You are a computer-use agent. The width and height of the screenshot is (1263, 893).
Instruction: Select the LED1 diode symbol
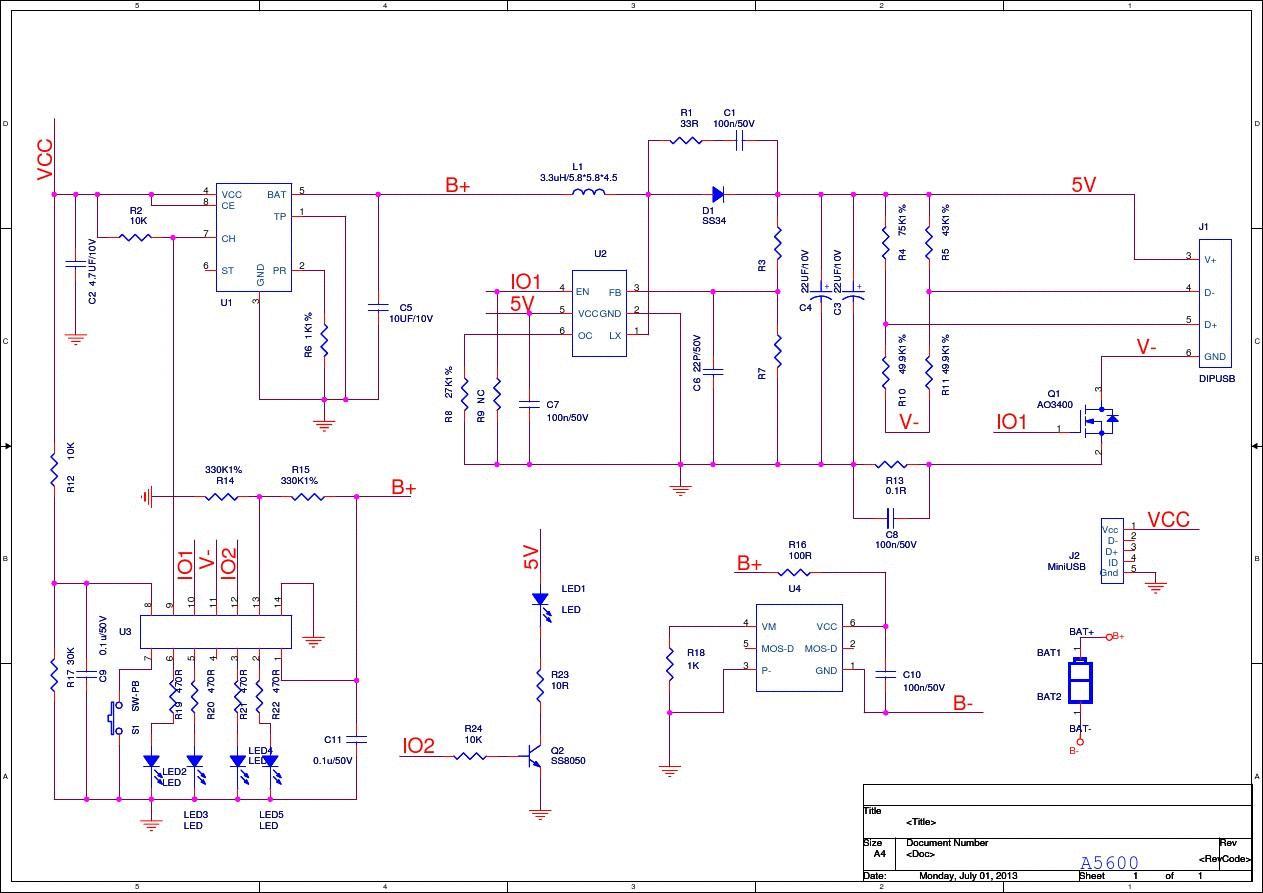pos(540,600)
